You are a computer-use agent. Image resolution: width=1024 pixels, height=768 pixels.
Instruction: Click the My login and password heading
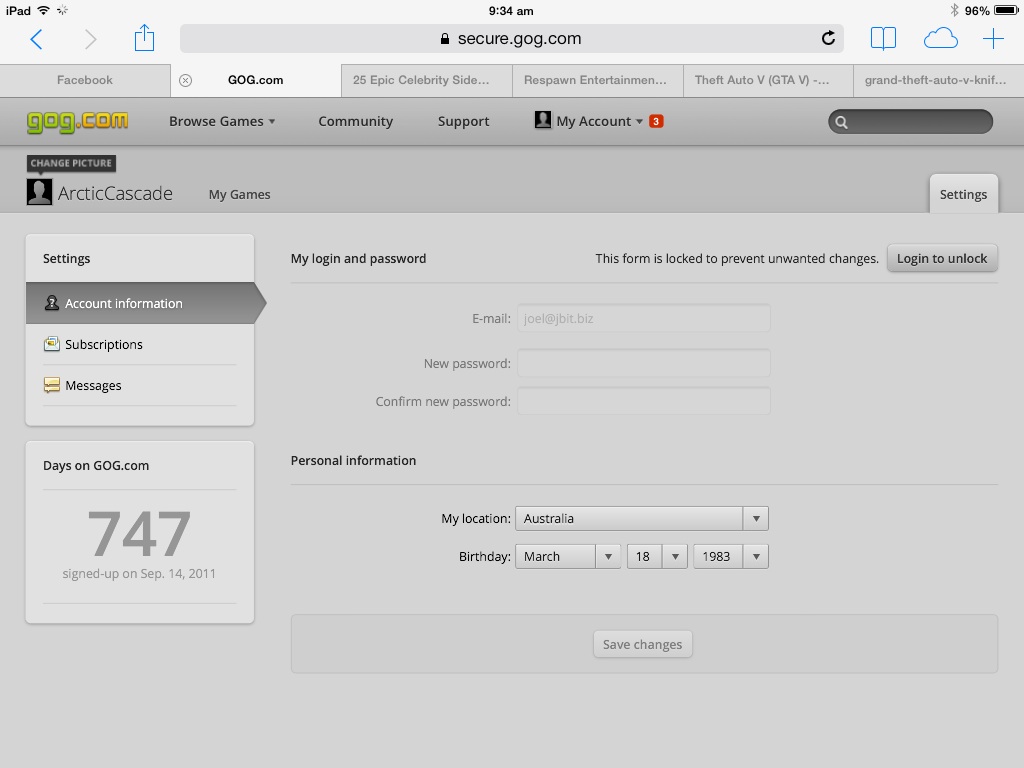[359, 259]
